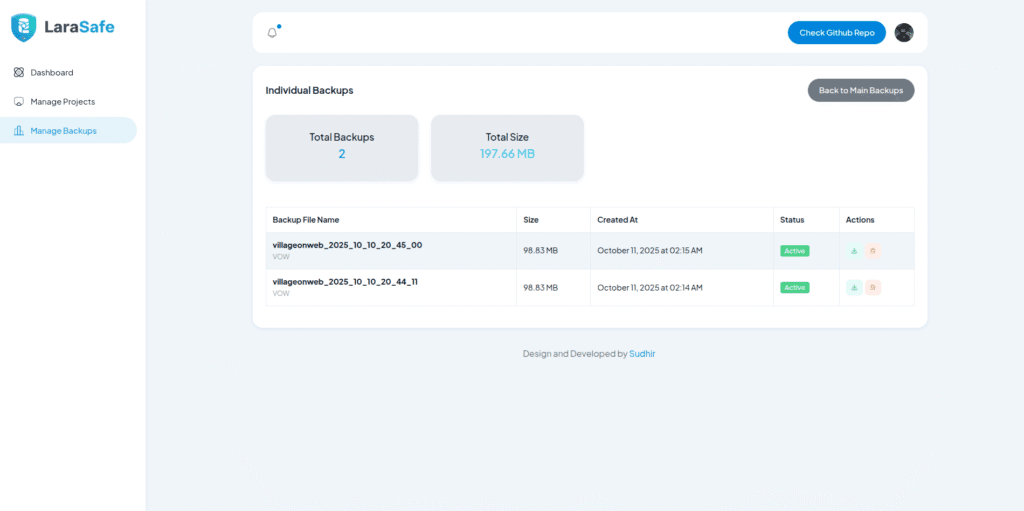Open the notifications bell
Screen dimensions: 1024x511
(x=272, y=33)
